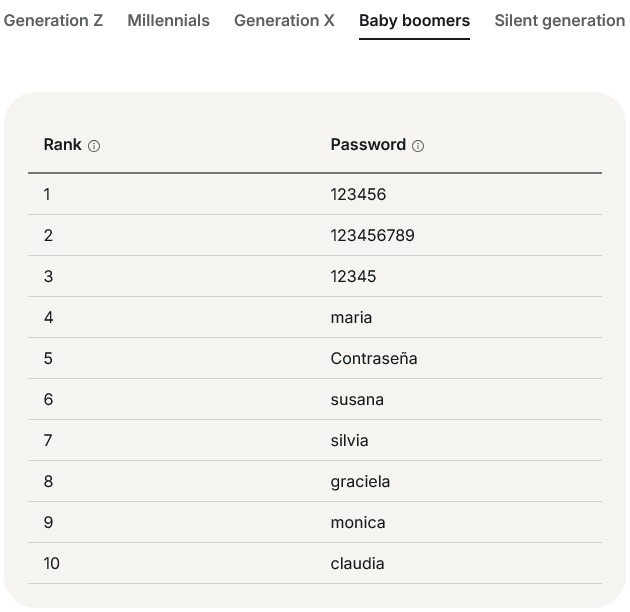Open the Millennials tab
The width and height of the screenshot is (630, 612).
[168, 20]
